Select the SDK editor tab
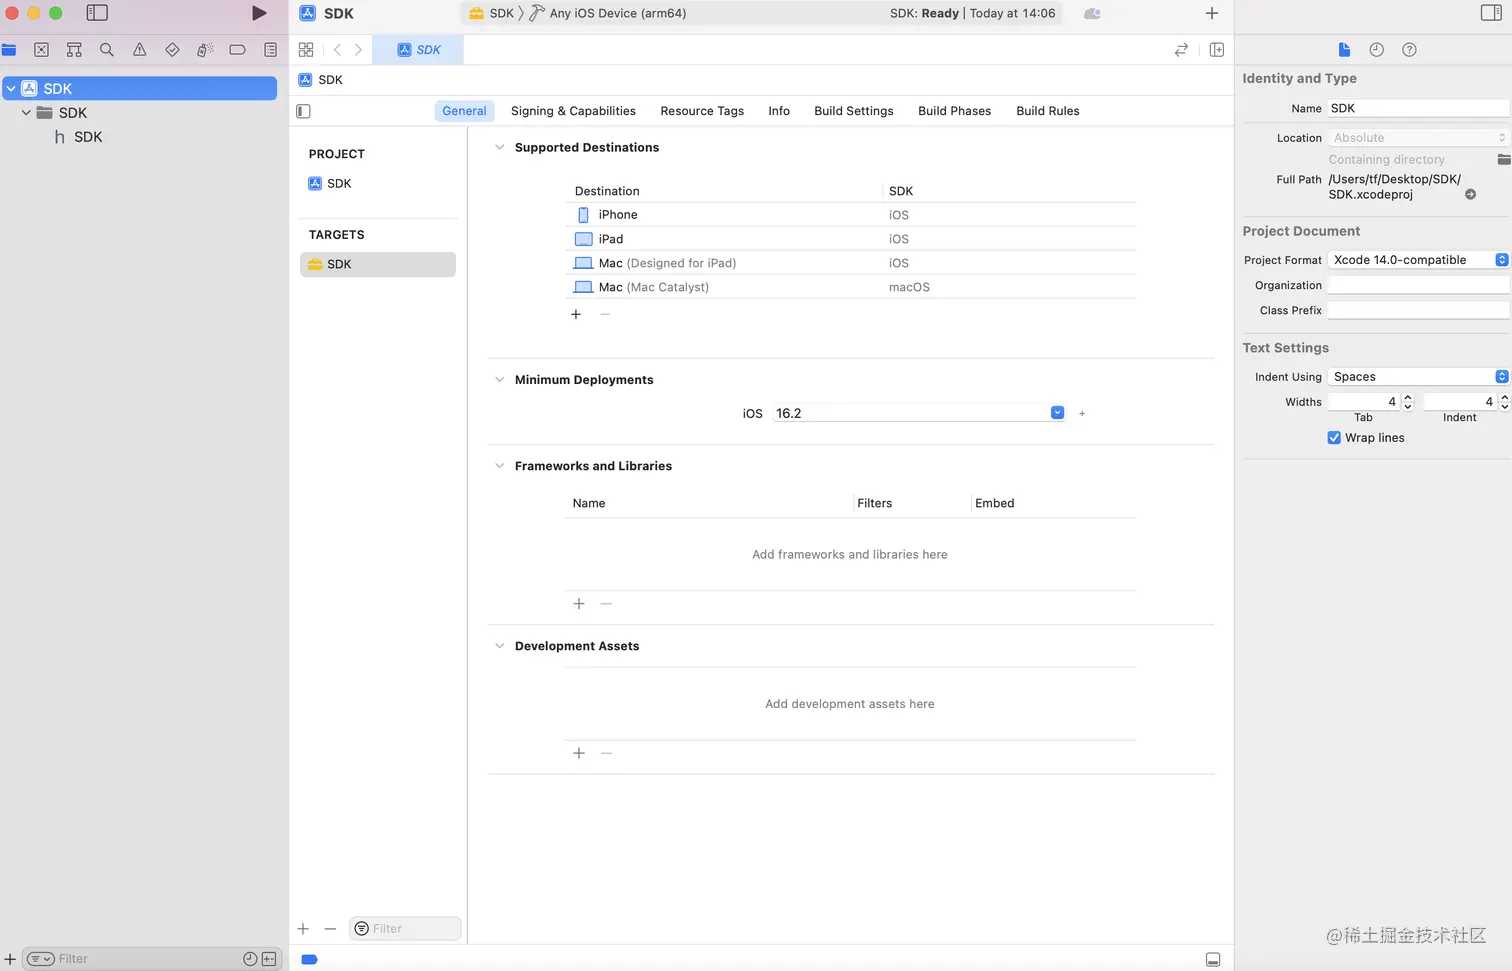 [418, 49]
